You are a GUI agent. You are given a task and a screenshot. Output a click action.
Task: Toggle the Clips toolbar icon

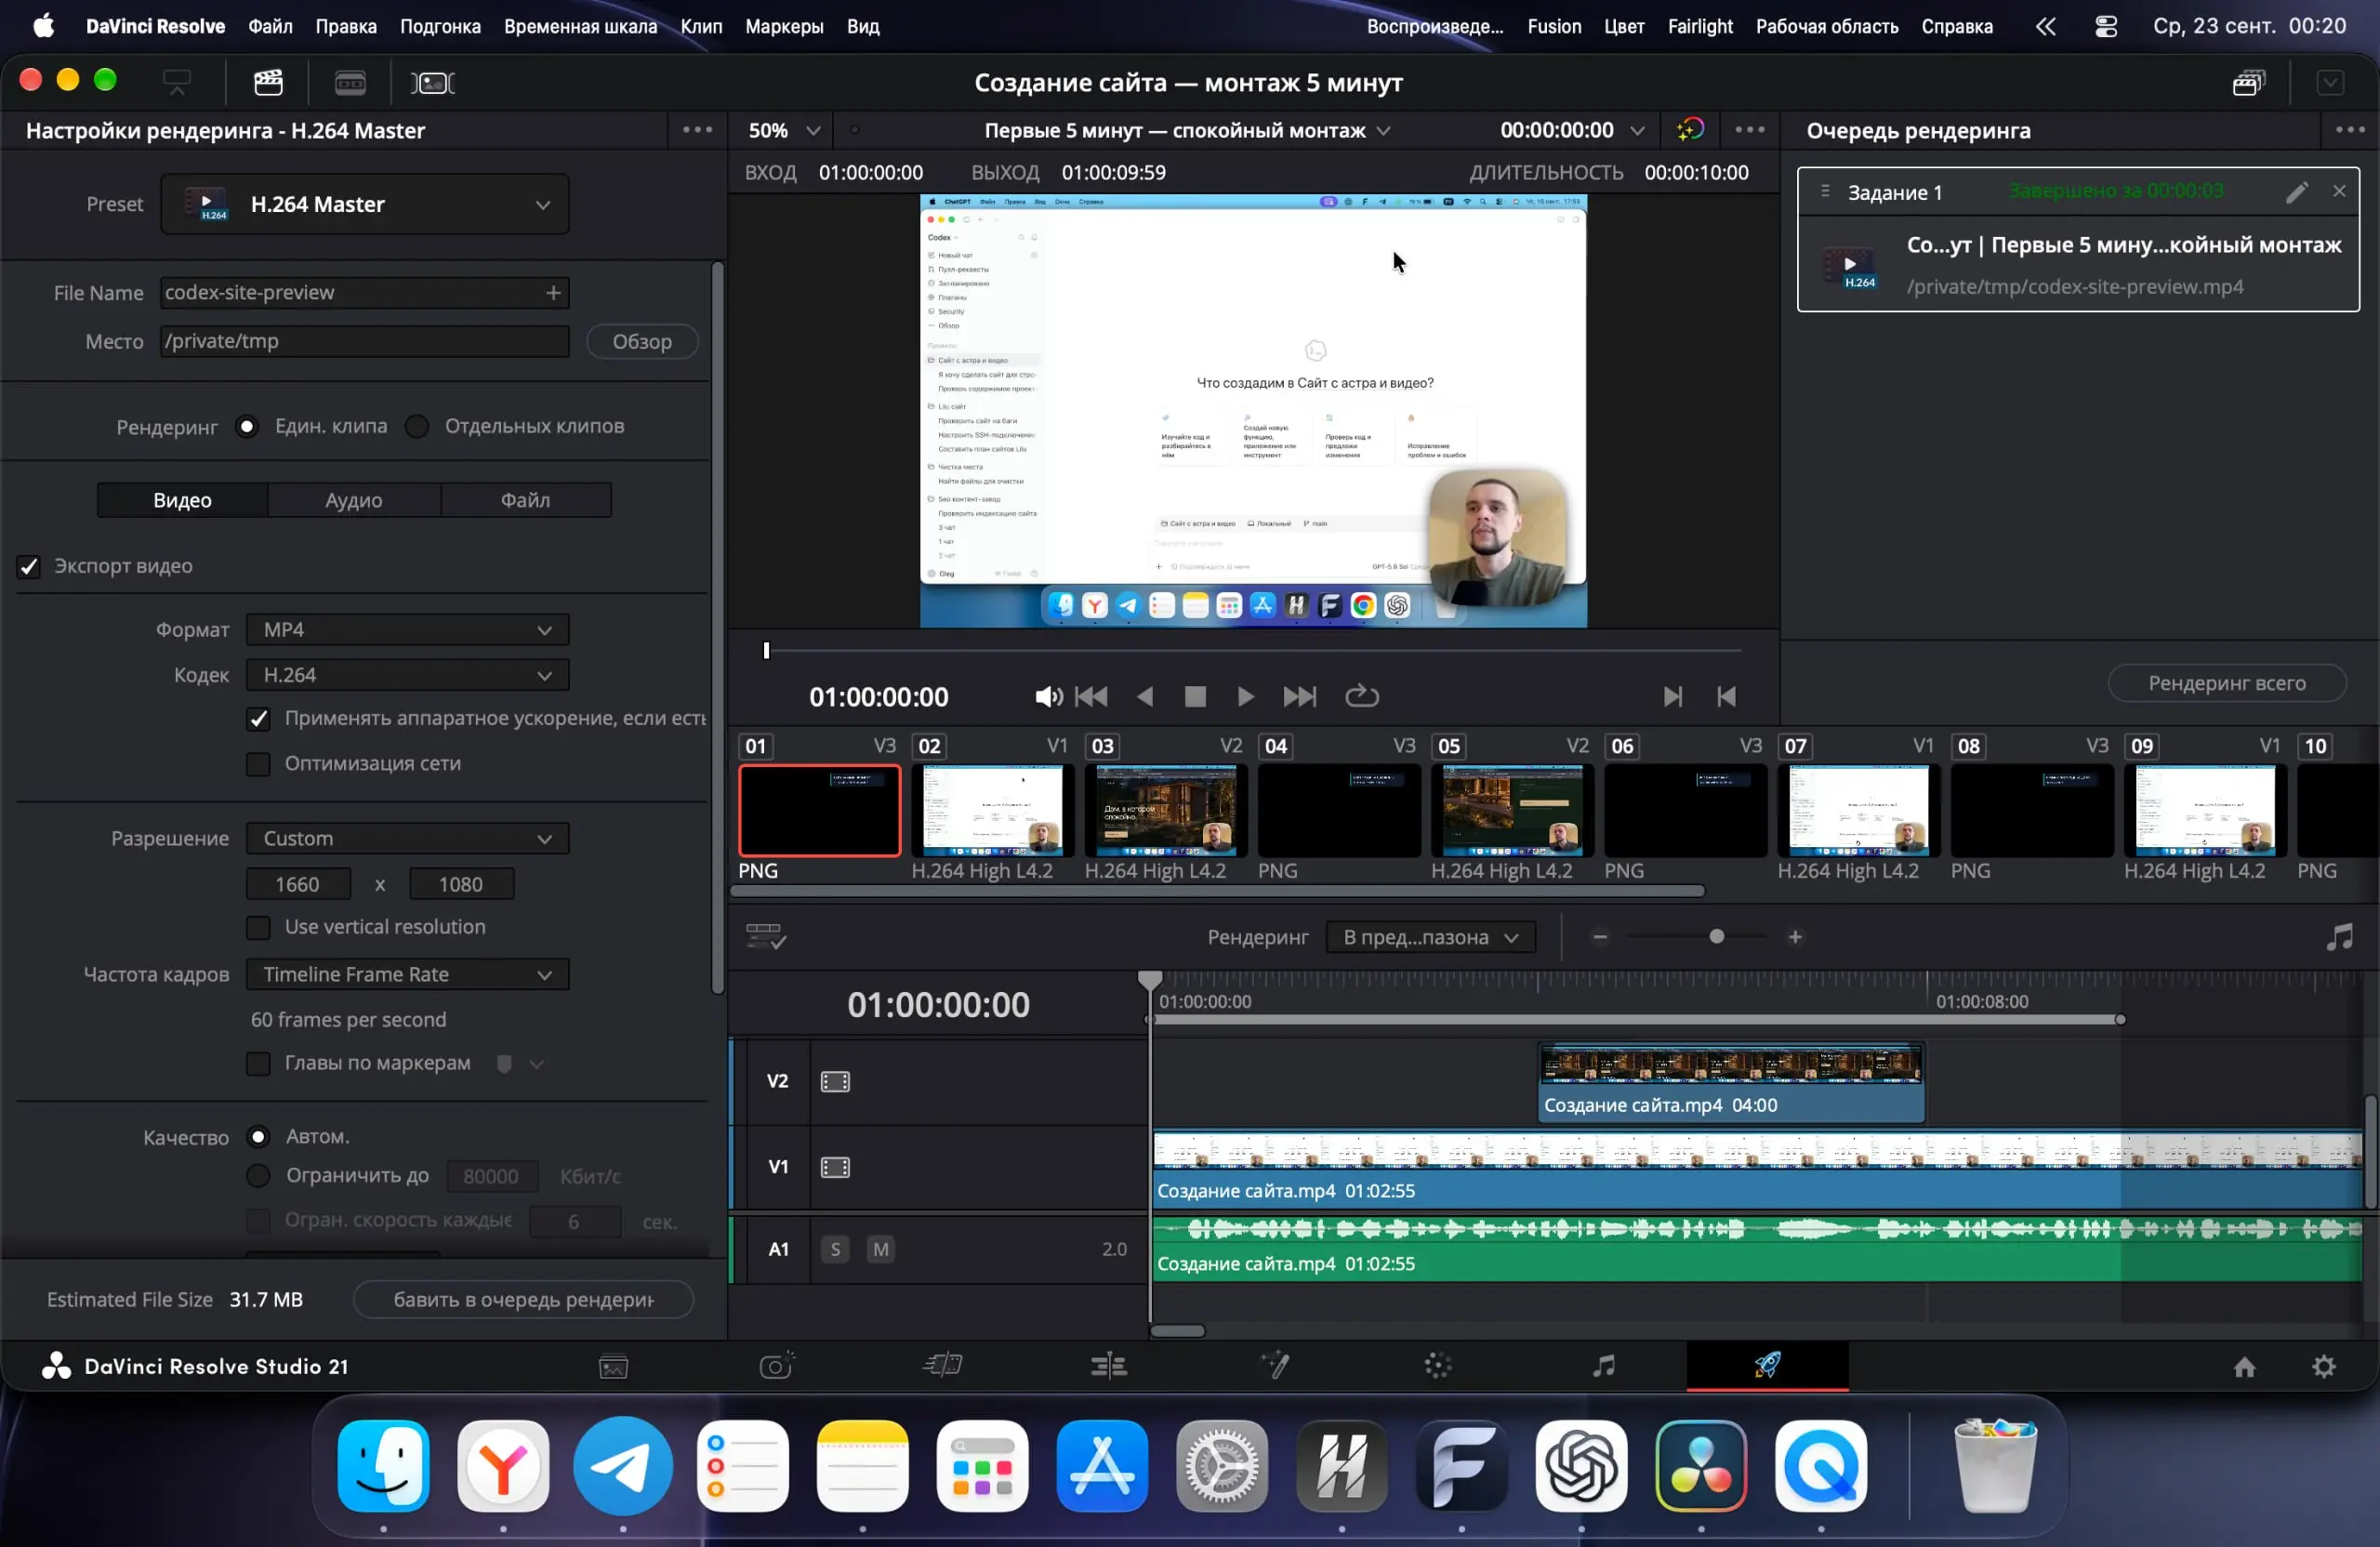pos(432,82)
